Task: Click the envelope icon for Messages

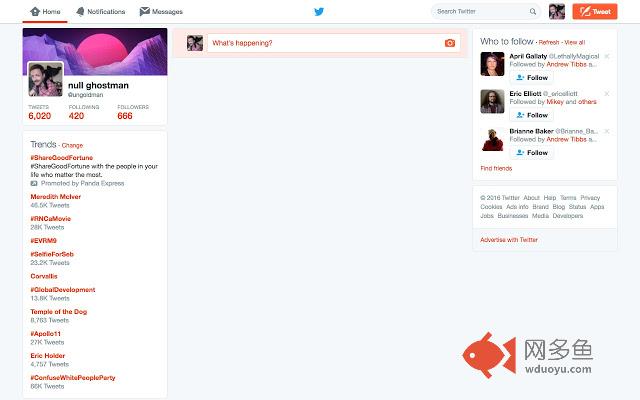Action: tap(144, 11)
